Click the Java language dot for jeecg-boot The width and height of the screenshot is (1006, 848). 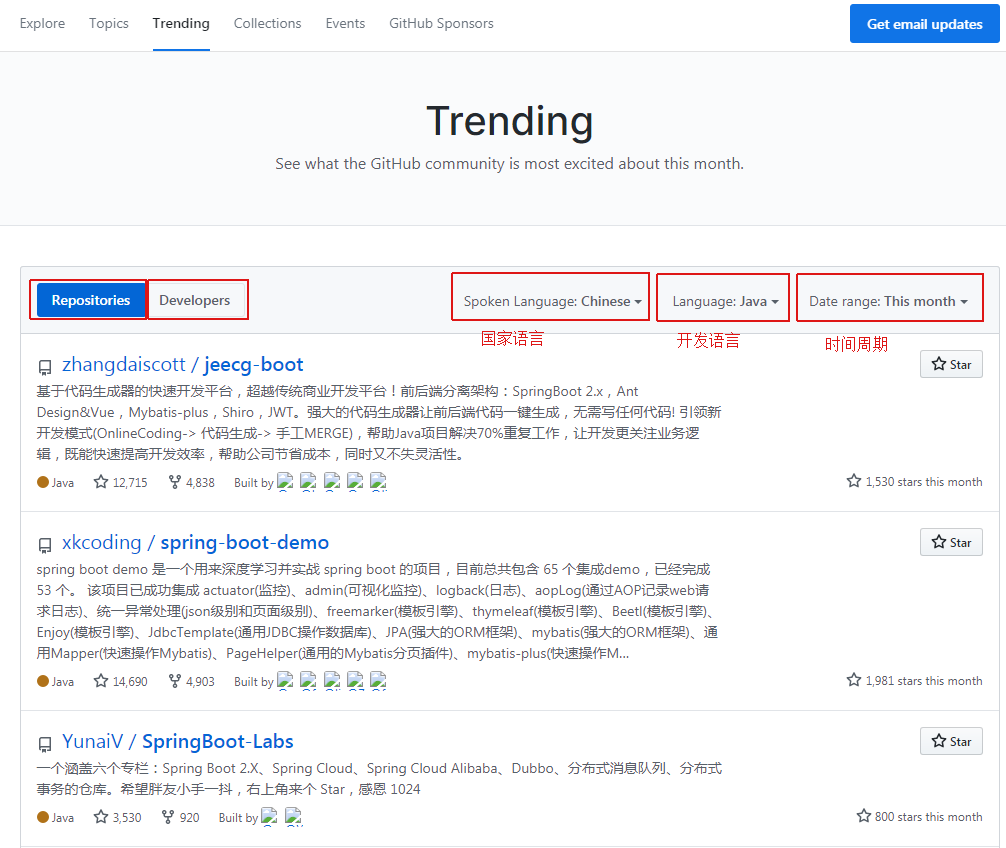43,482
